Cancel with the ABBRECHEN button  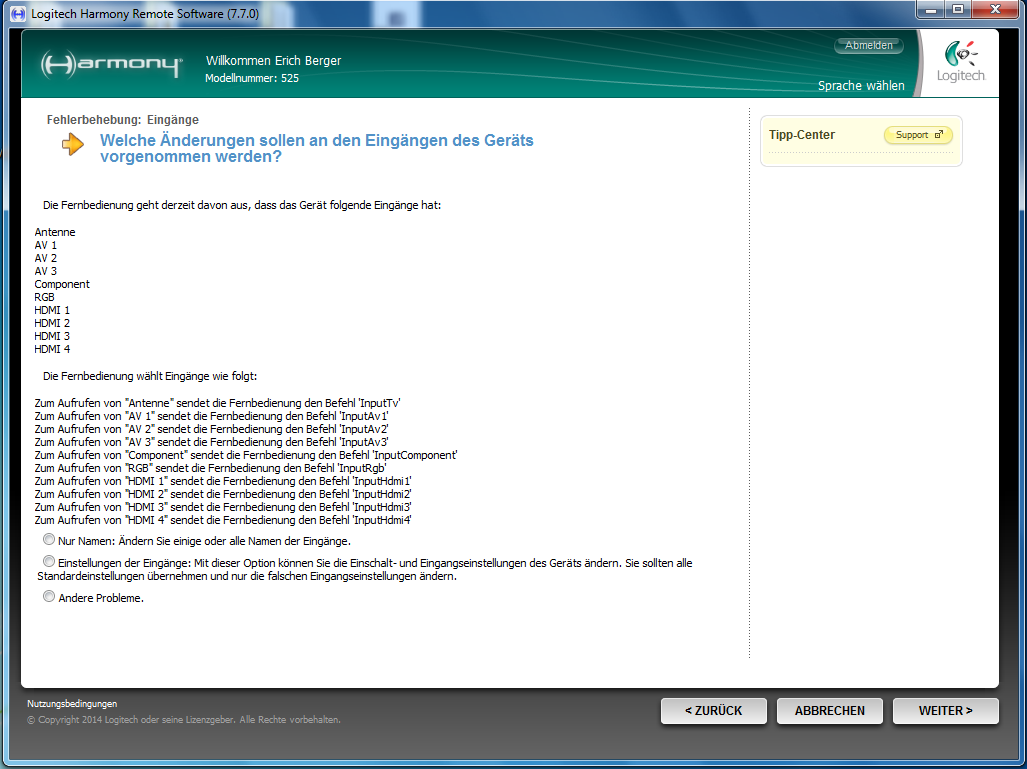click(x=829, y=711)
